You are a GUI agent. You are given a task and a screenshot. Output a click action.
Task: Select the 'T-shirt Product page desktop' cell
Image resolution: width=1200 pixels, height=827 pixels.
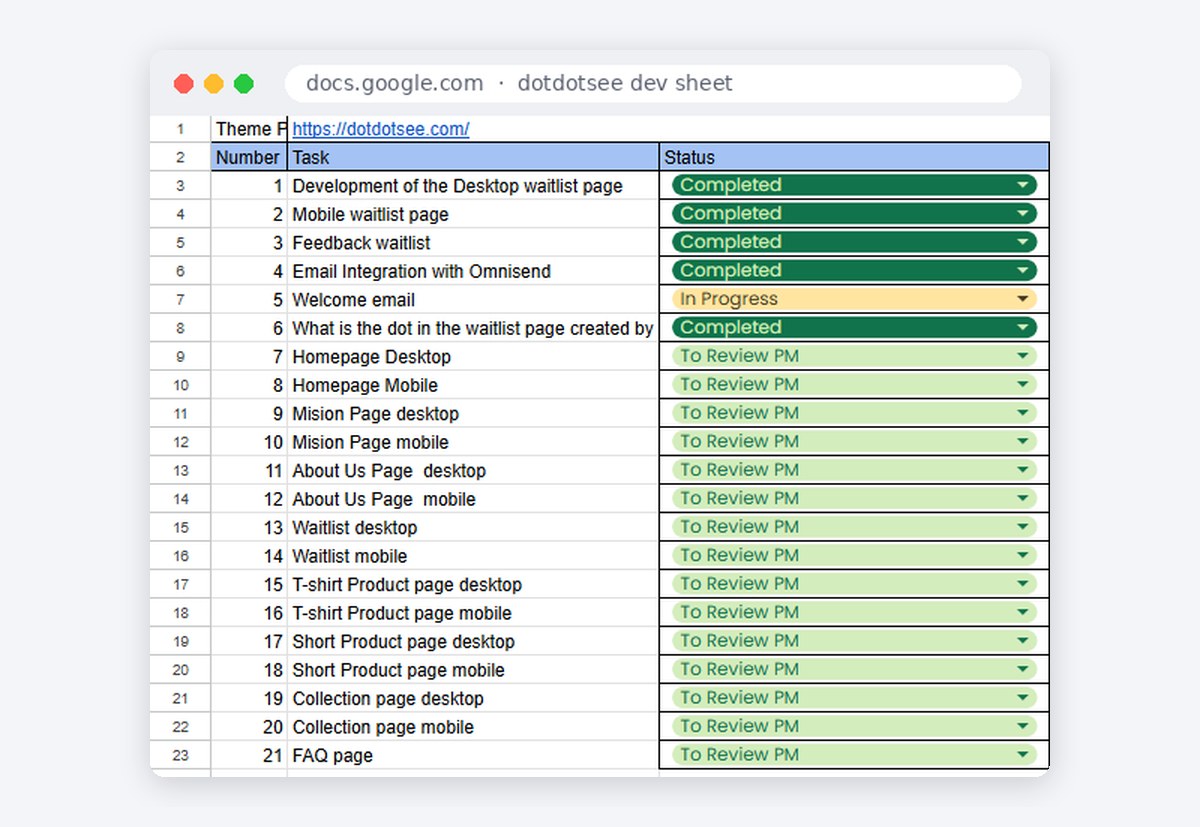(473, 585)
